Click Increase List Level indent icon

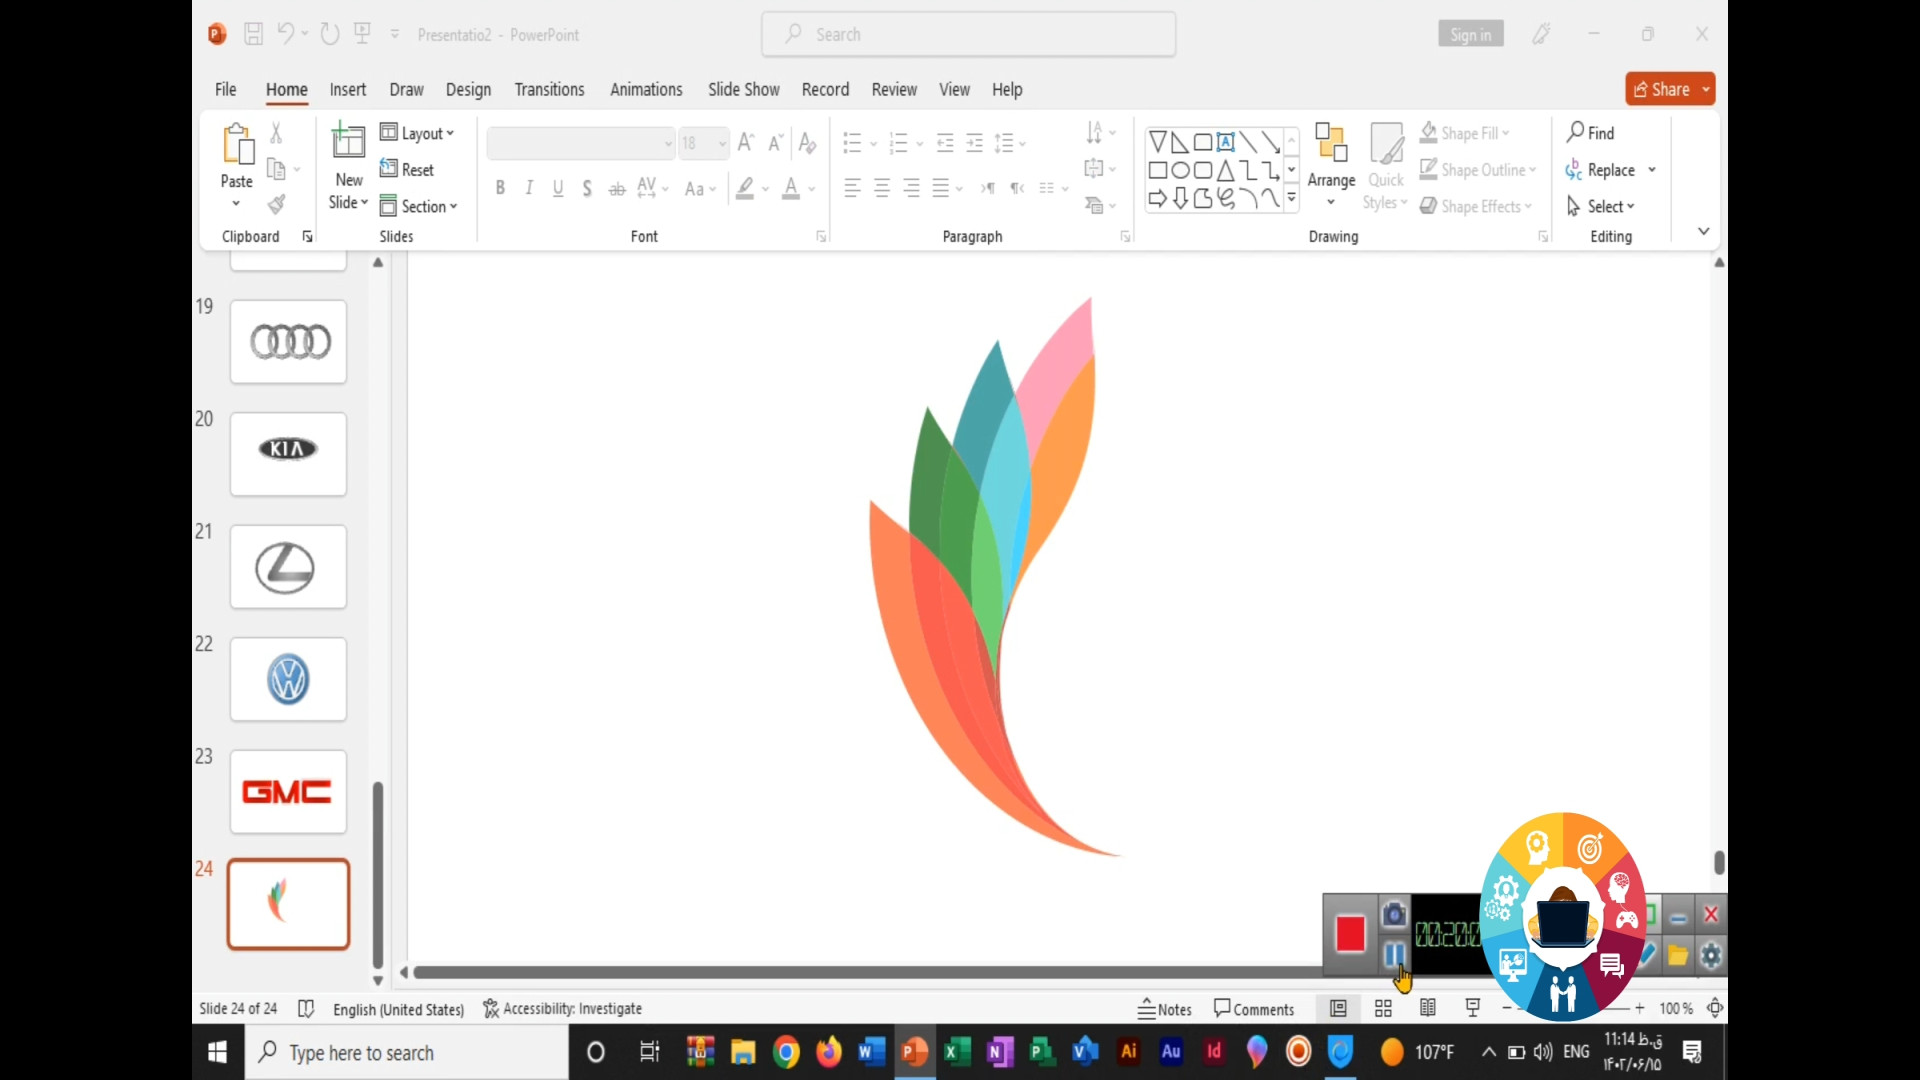point(974,143)
